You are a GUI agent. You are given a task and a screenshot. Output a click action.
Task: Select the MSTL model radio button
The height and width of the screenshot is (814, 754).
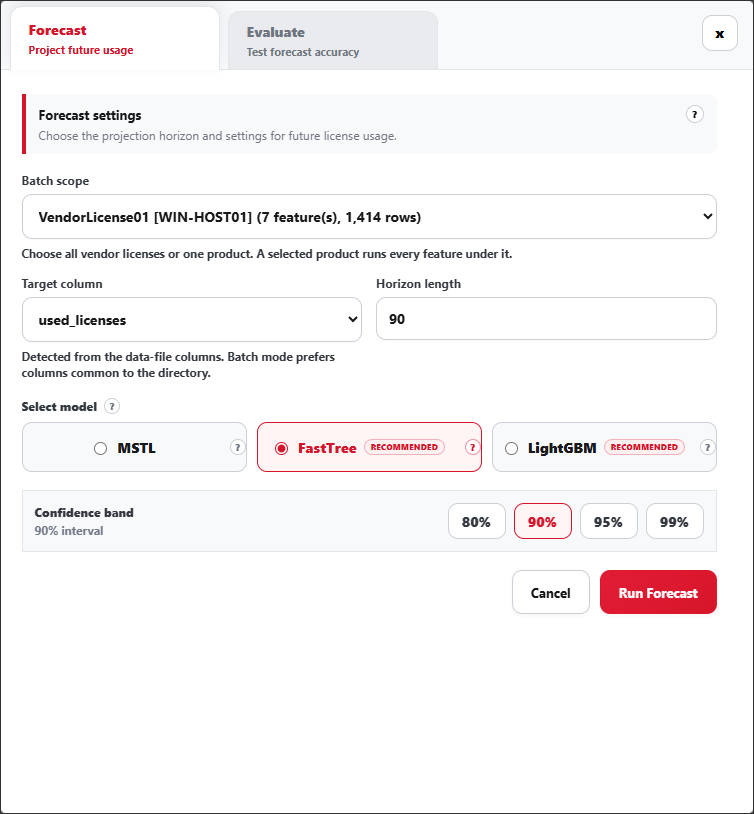pos(100,448)
